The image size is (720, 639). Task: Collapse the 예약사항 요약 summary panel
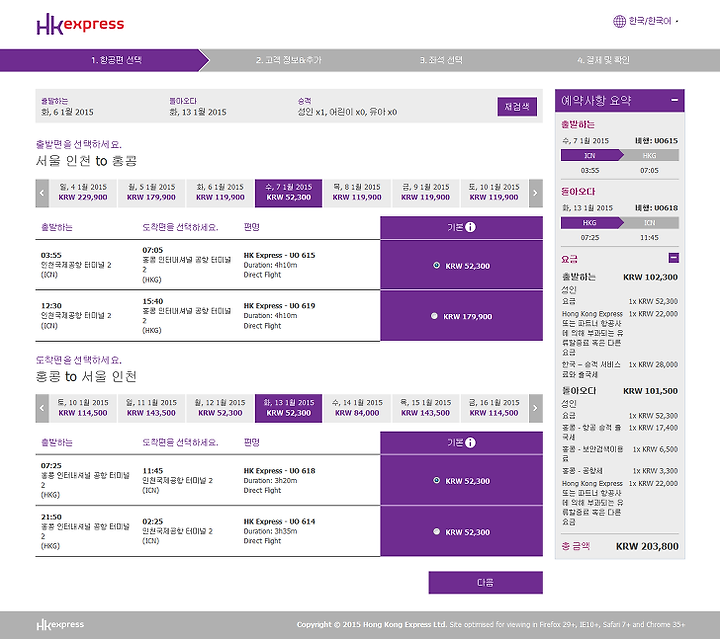click(x=674, y=100)
